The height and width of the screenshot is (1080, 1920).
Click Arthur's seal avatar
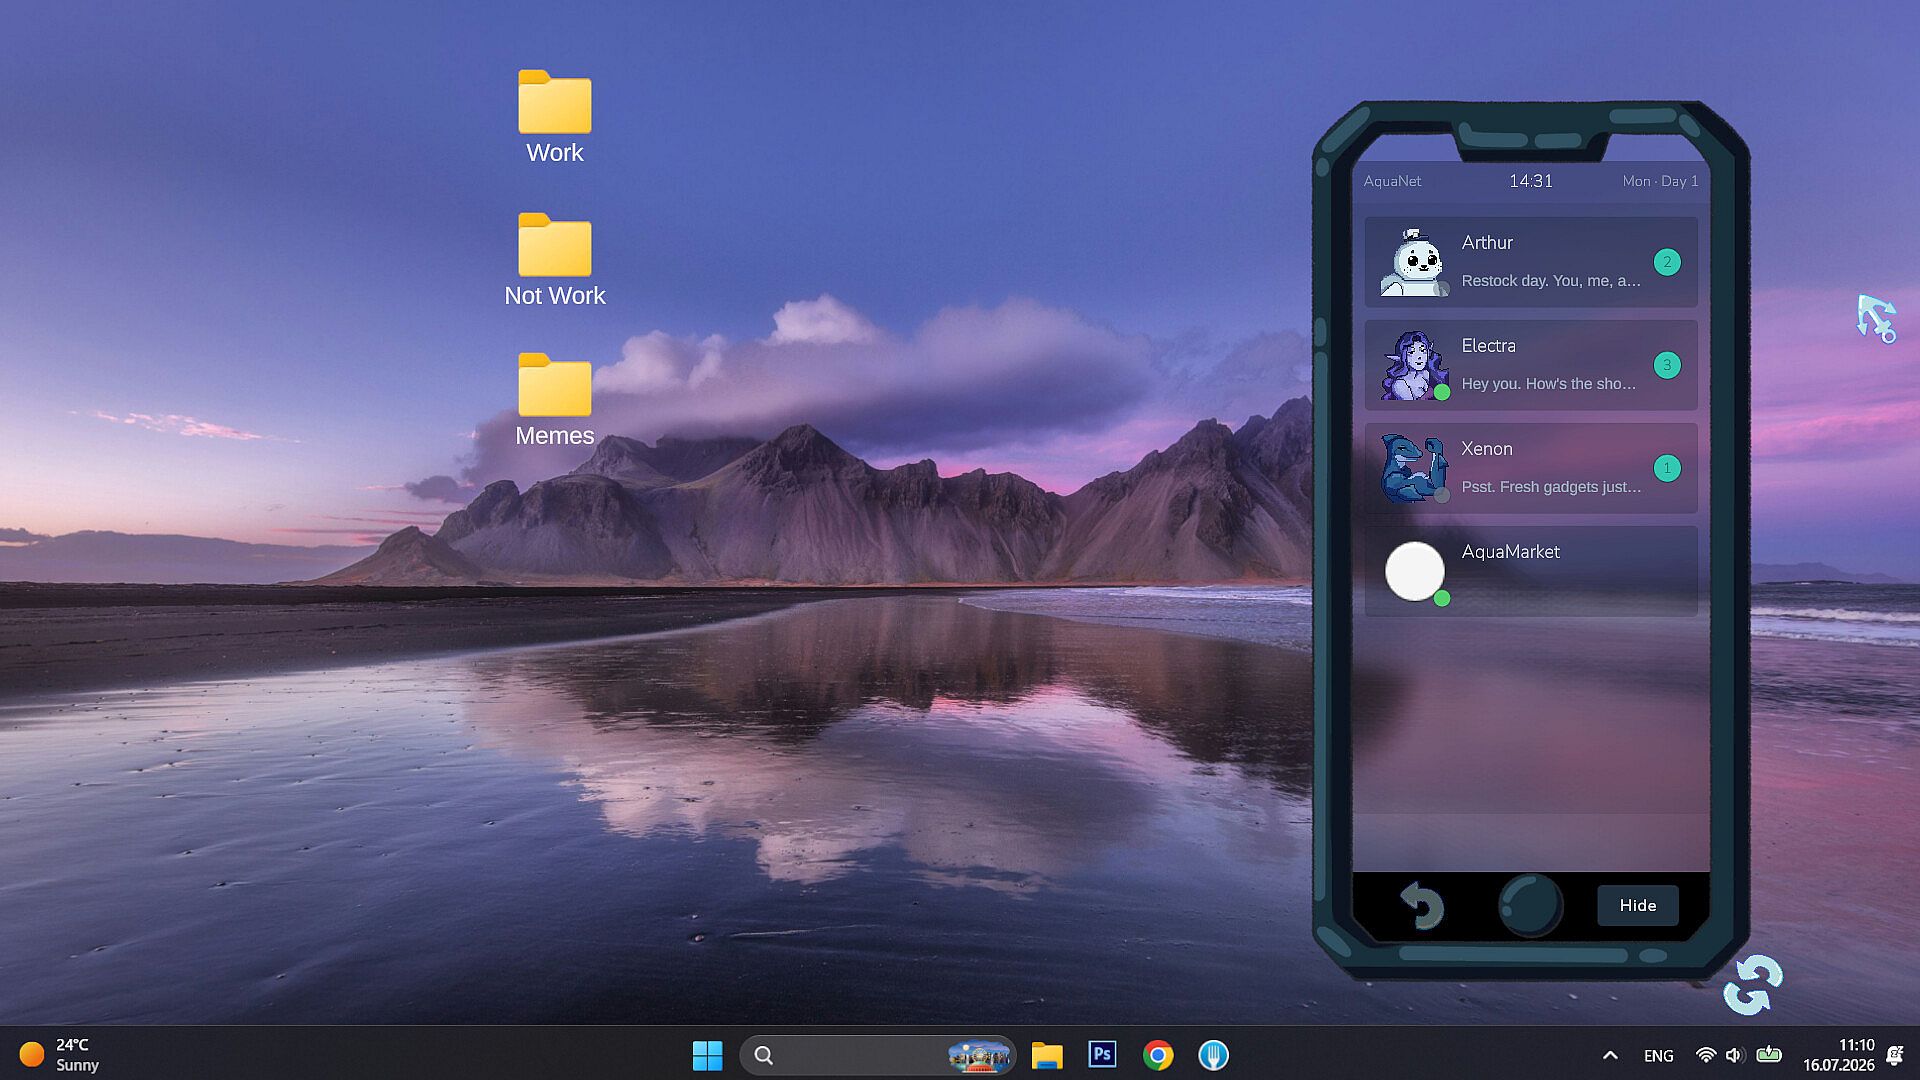[x=1414, y=263]
